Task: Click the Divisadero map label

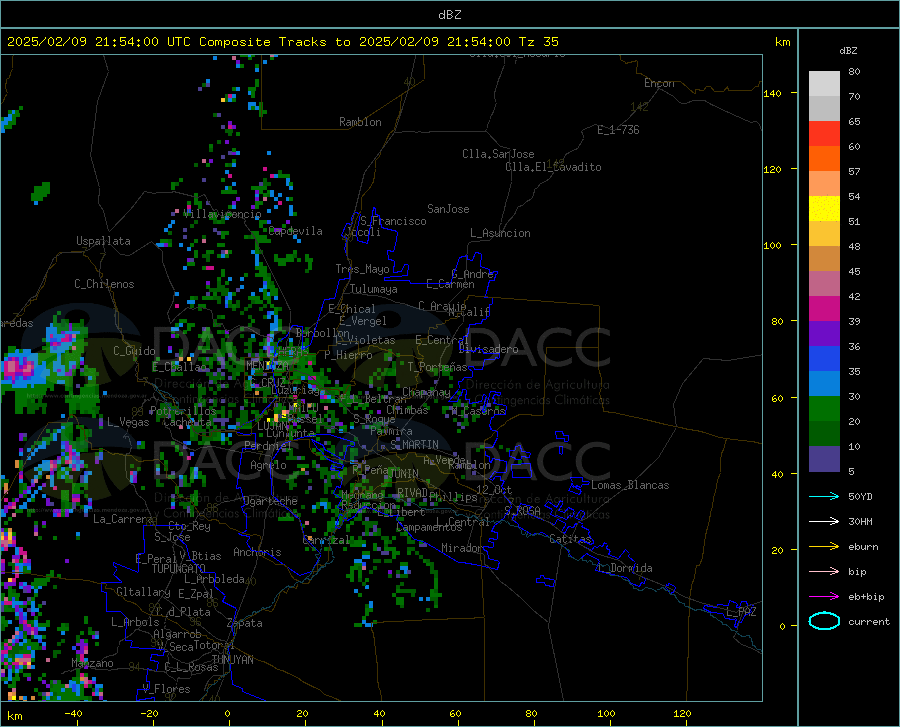Action: pos(488,349)
